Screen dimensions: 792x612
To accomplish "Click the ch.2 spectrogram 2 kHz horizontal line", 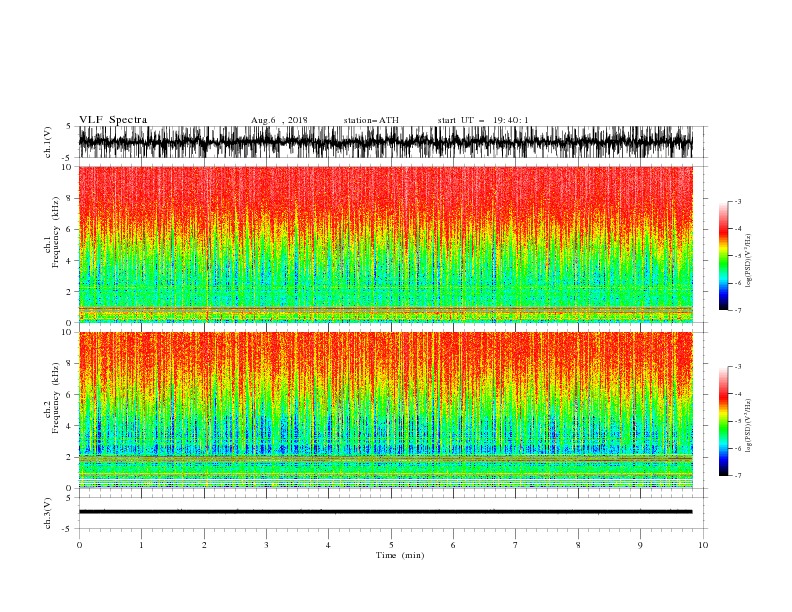I will tap(385, 458).
